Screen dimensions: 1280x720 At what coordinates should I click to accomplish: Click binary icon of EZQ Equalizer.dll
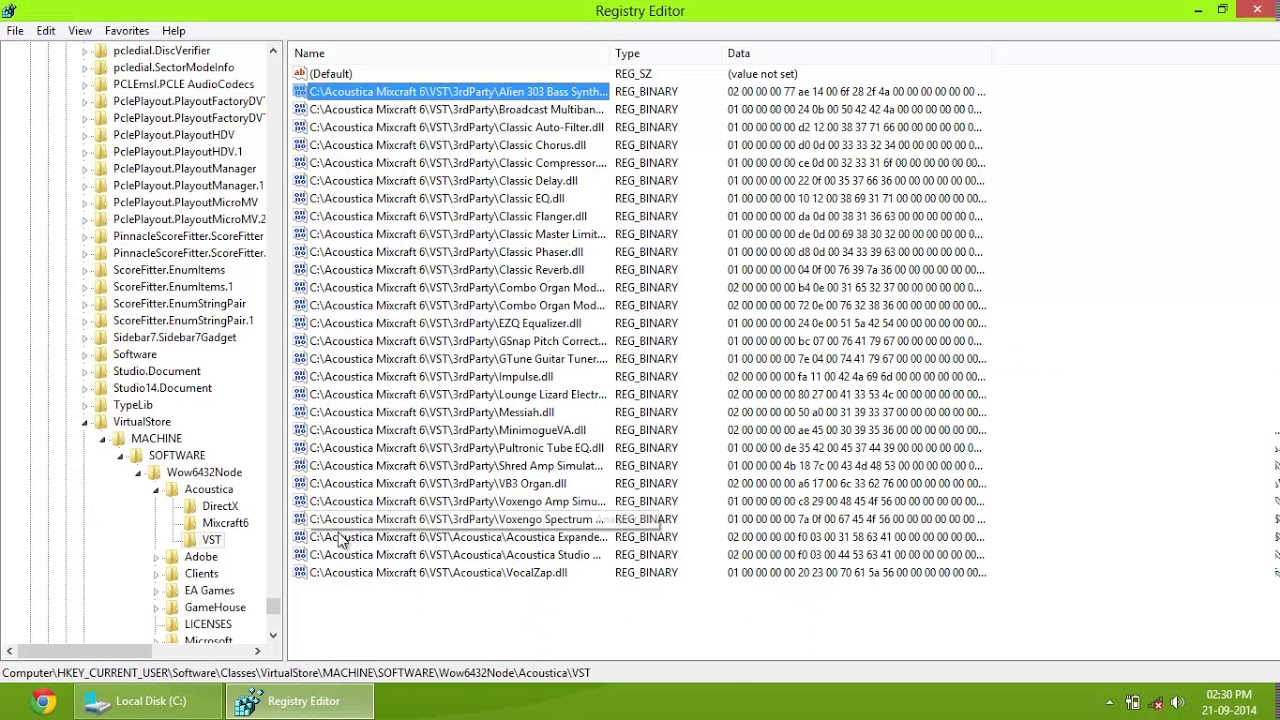coord(300,323)
